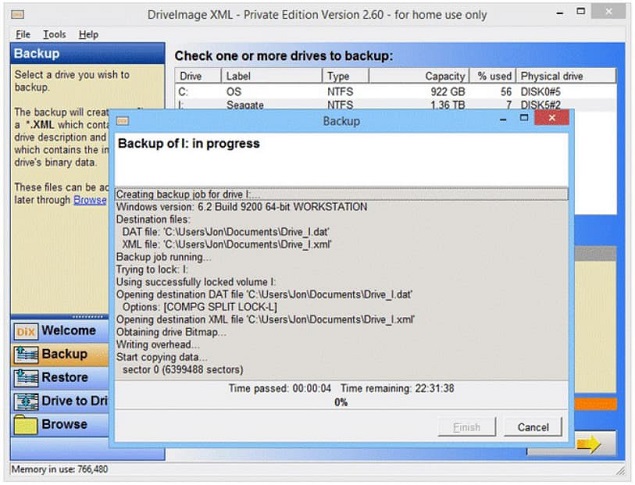Maximize the Backup dialog
Screen dimensions: 635x485
pos(524,118)
